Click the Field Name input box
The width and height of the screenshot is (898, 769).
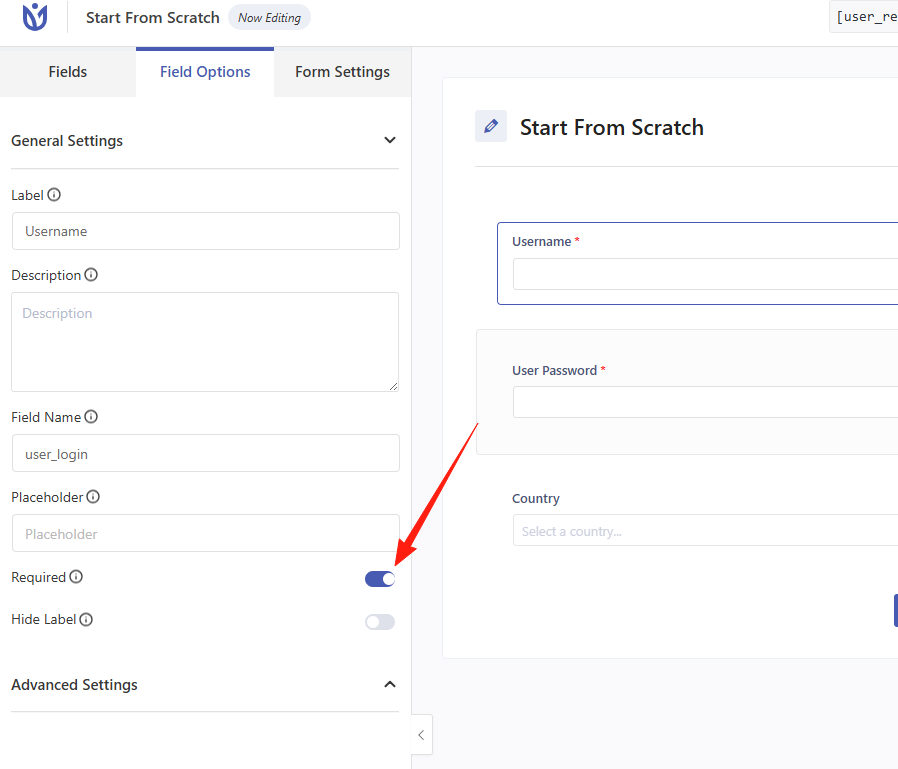pos(205,453)
